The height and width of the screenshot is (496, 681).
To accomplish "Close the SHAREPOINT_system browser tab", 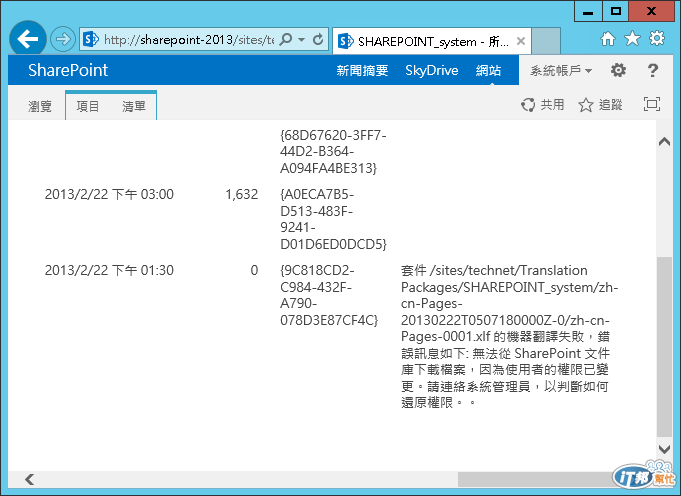I will tap(521, 41).
